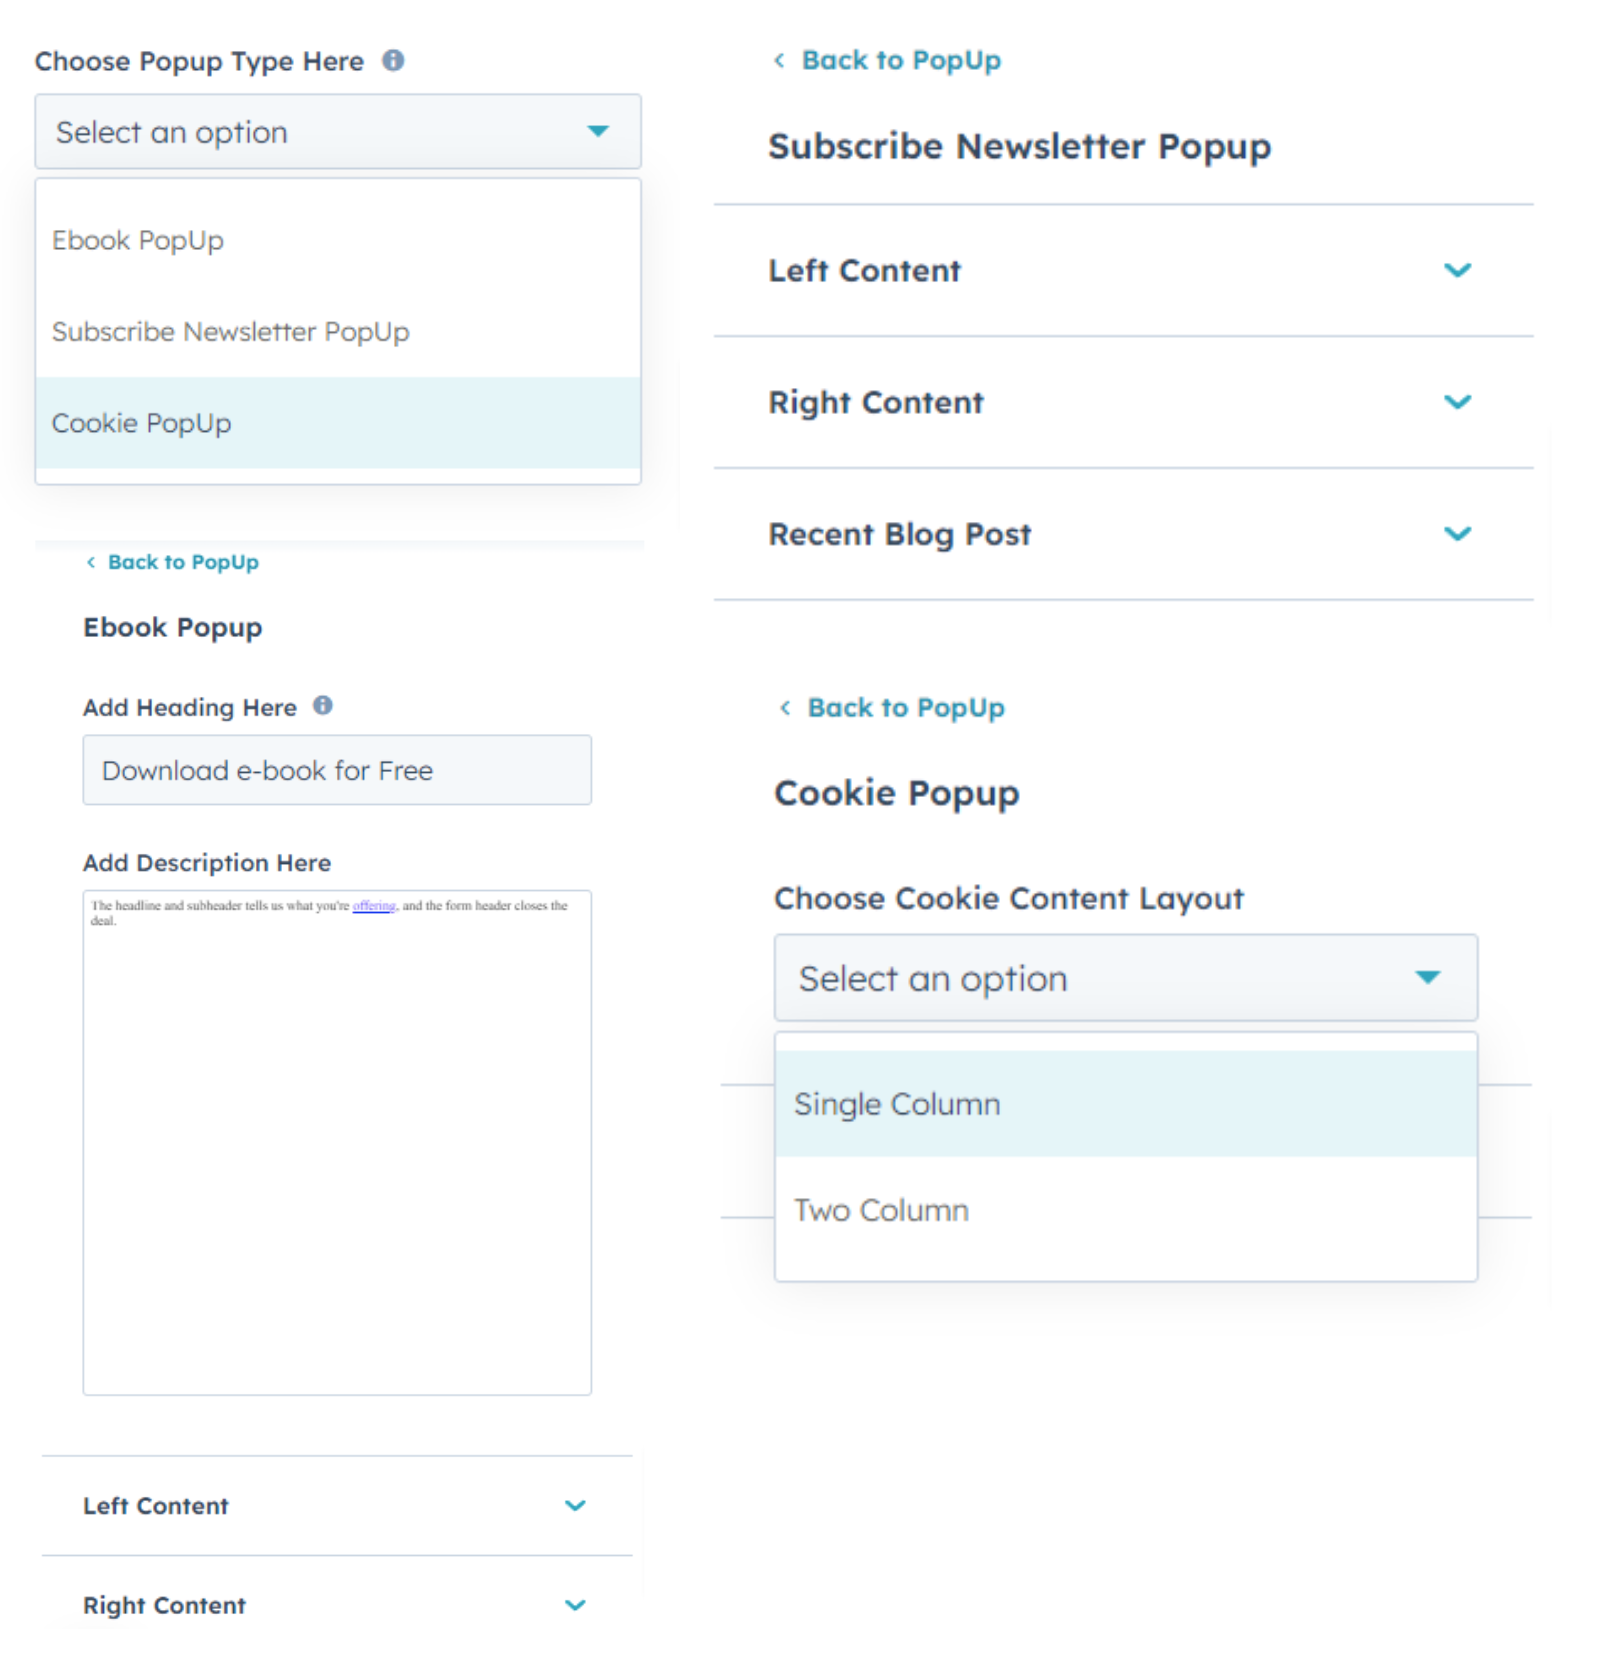Open the Choose Popup Type dropdown
This screenshot has height=1664, width=1600.
338,132
